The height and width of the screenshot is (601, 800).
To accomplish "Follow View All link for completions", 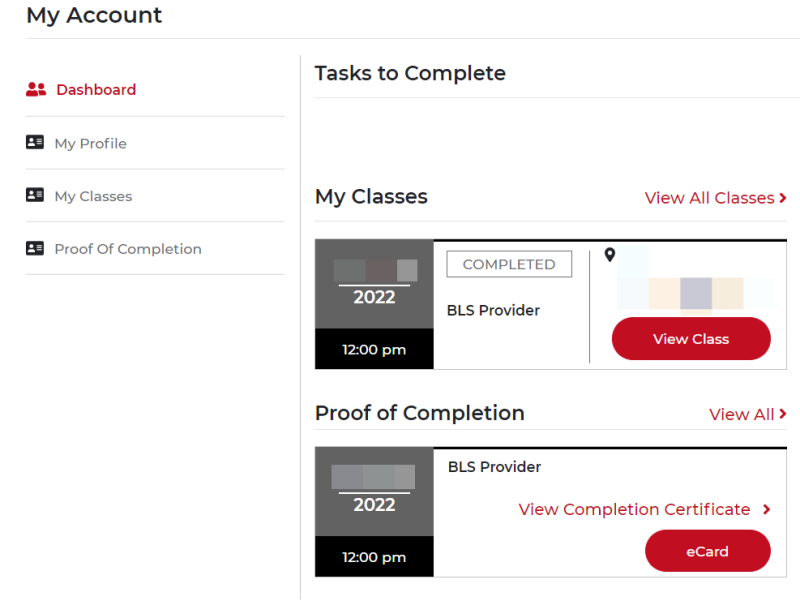I will pos(741,414).
